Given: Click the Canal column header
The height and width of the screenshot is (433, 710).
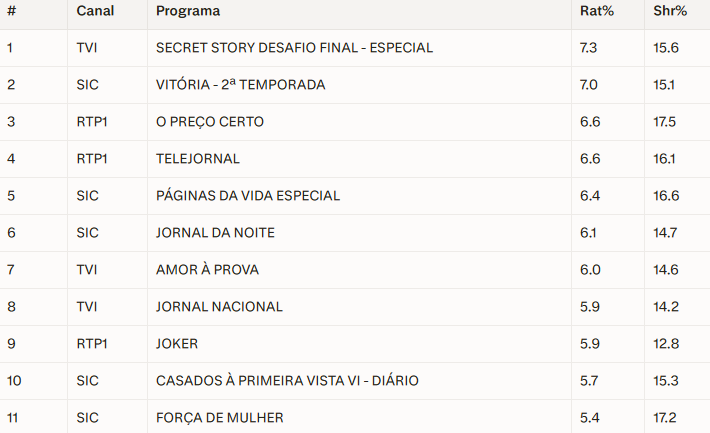Looking at the screenshot, I should [x=95, y=11].
